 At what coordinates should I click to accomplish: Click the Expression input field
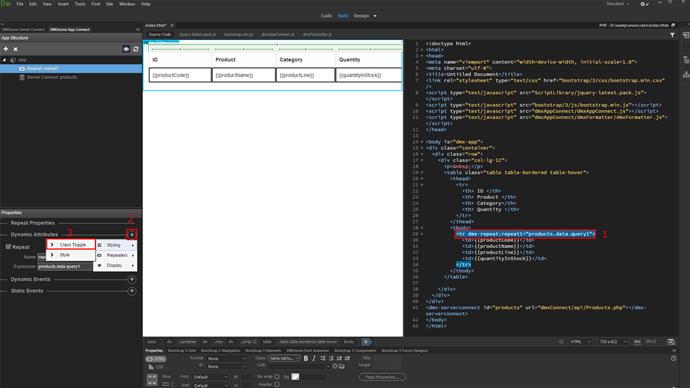65,267
